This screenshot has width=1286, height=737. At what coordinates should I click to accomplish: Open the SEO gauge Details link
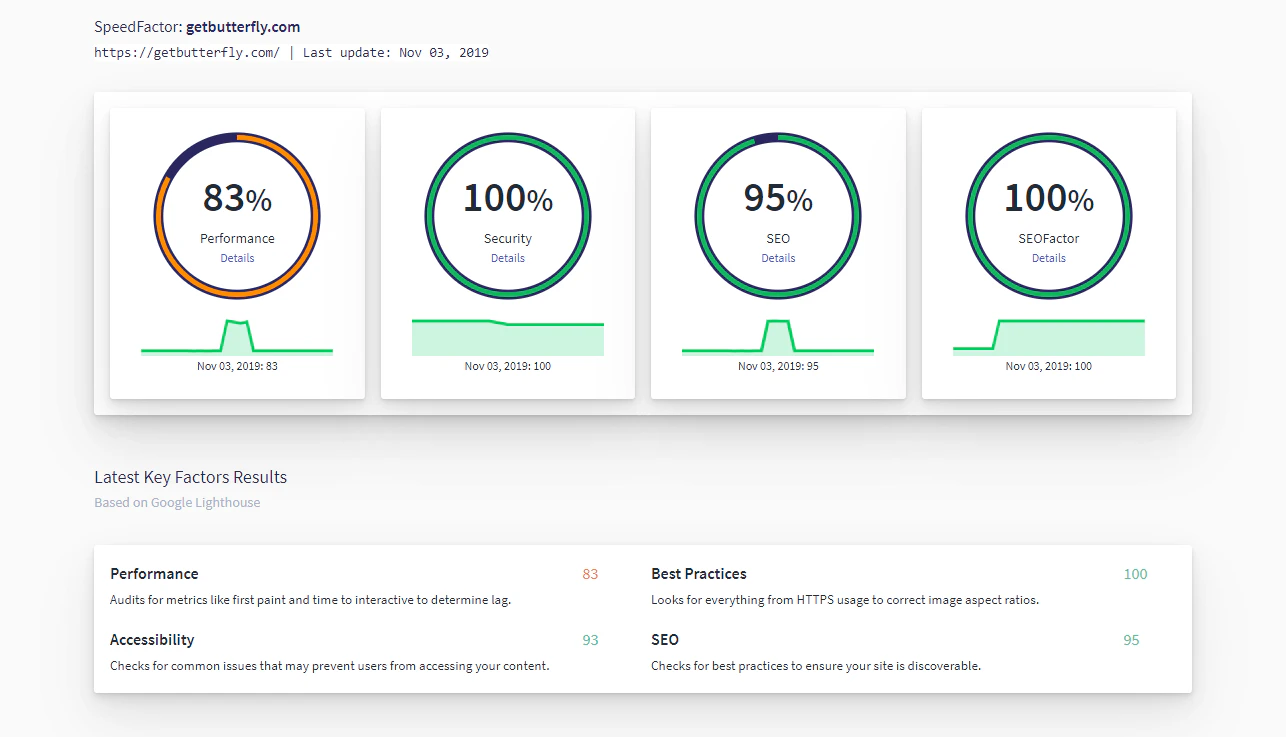(x=778, y=258)
